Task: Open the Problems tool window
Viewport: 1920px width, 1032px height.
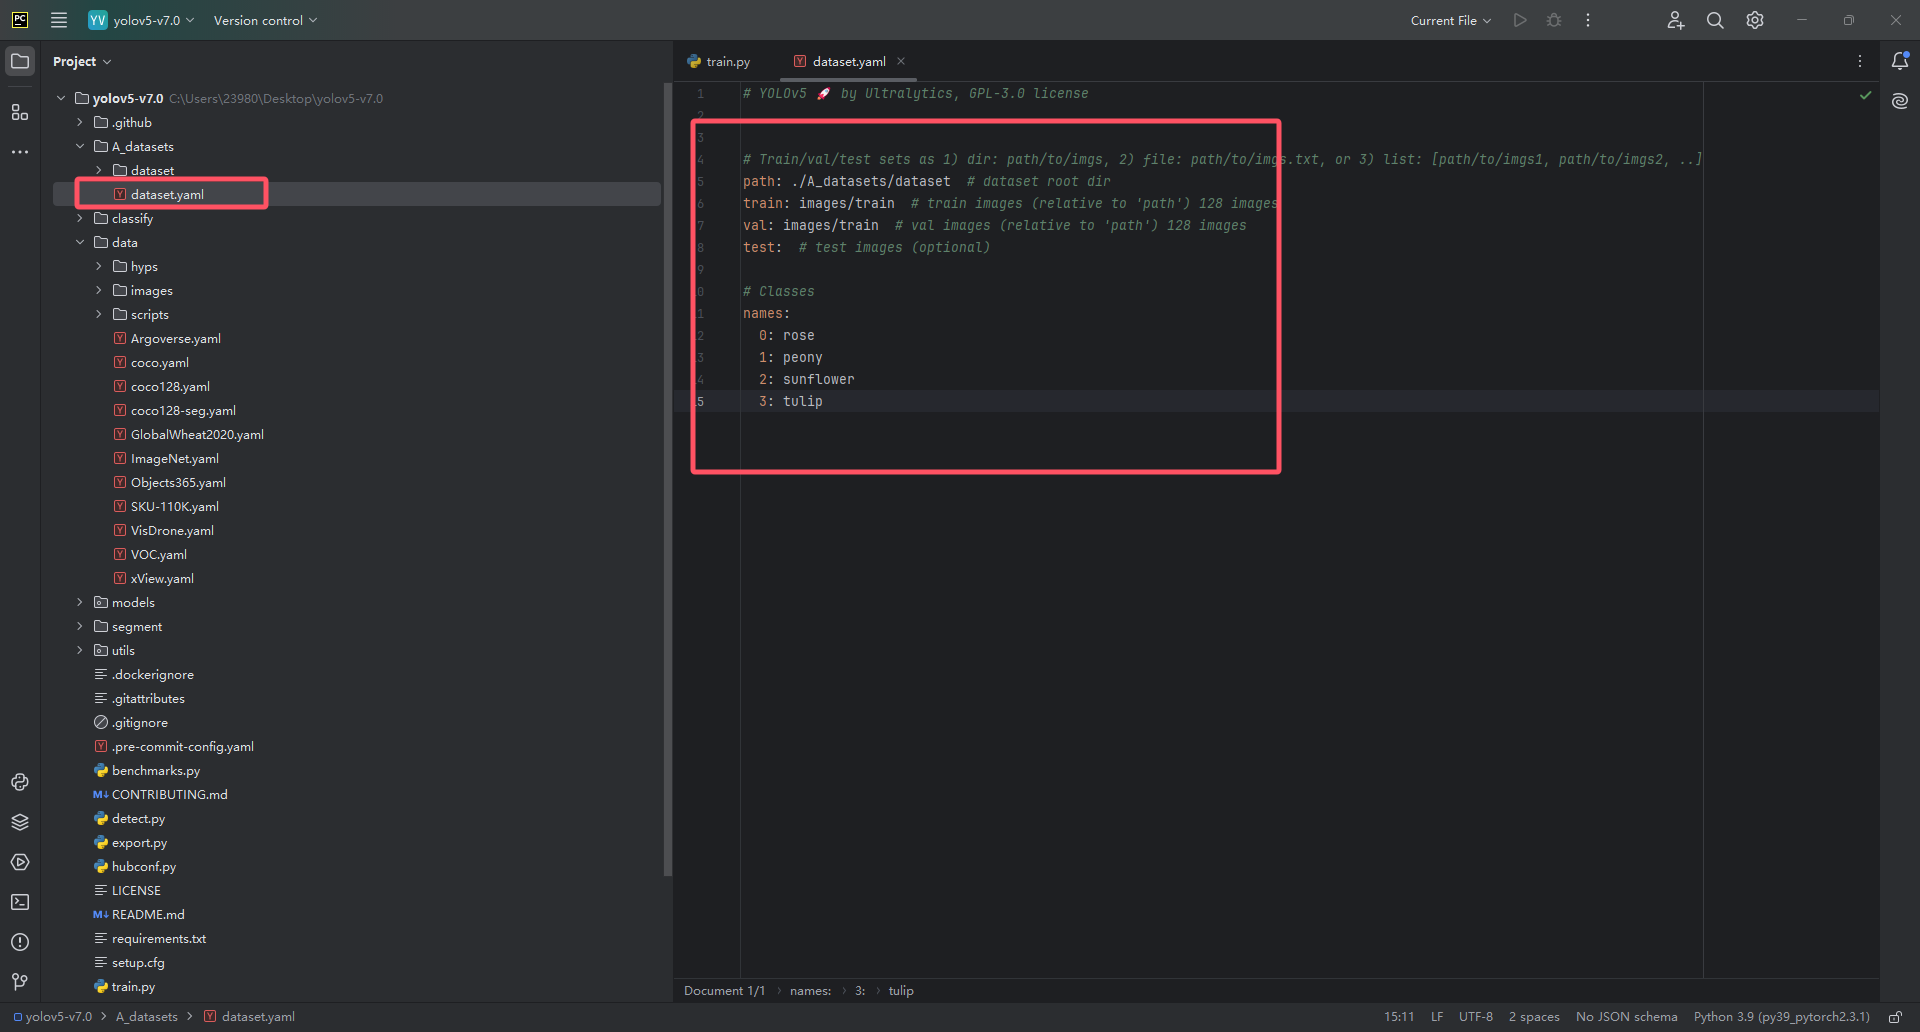Action: tap(20, 942)
